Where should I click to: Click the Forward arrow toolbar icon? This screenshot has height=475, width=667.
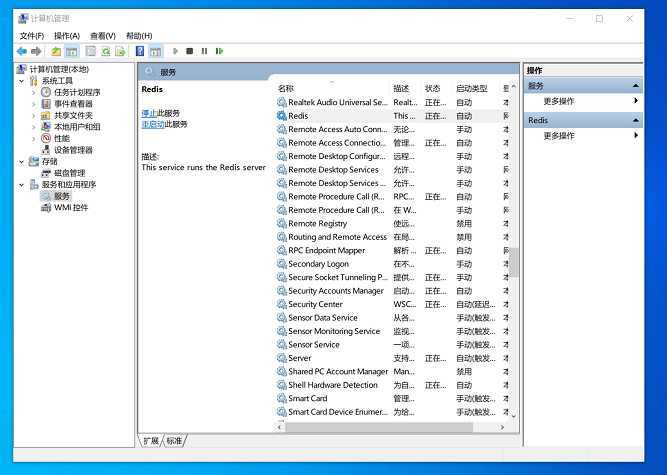(x=36, y=51)
